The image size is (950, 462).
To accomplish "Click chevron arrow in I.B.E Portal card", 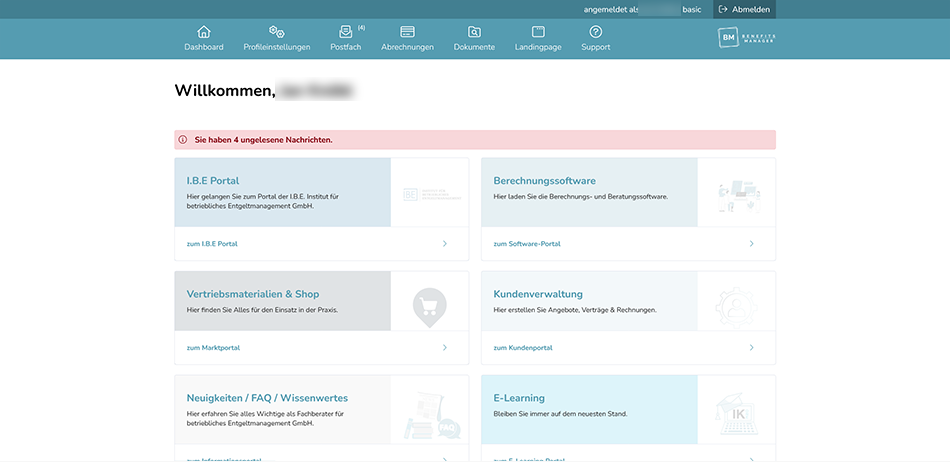I will click(444, 244).
